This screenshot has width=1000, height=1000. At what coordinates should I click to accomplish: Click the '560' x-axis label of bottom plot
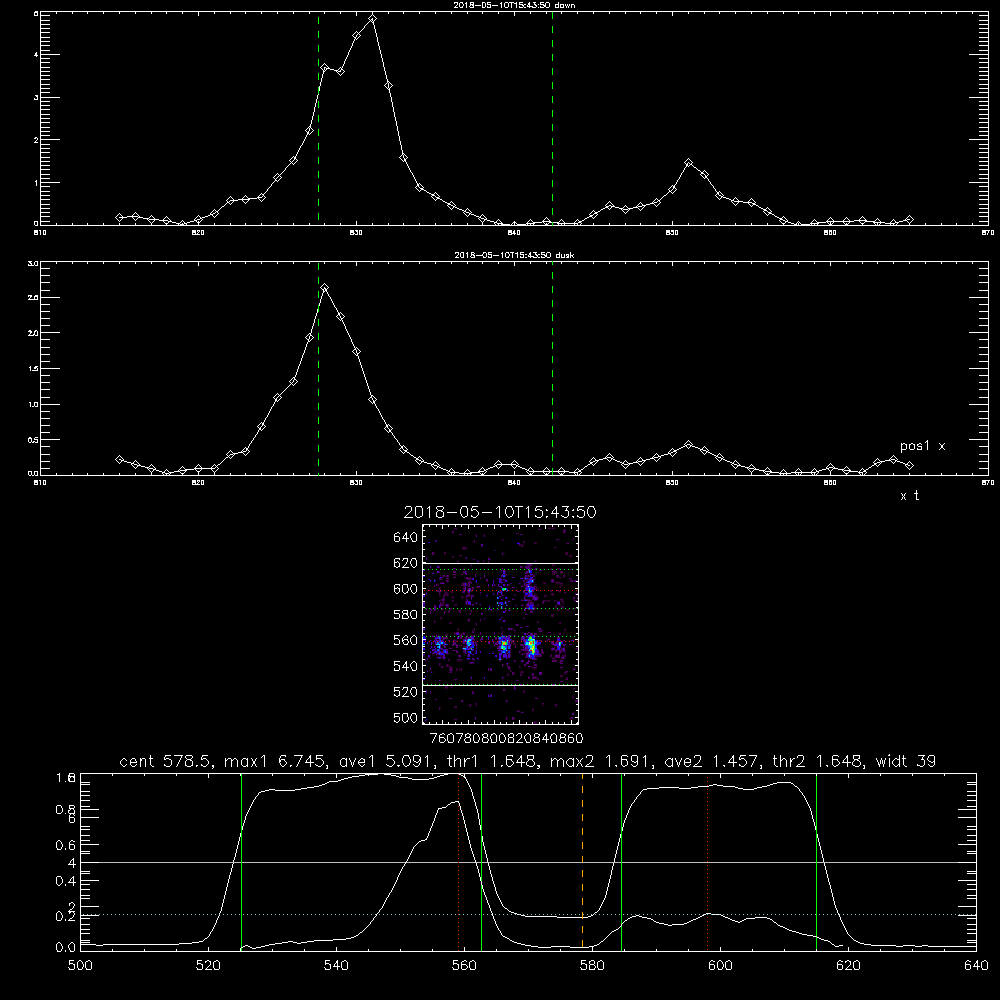click(x=464, y=966)
